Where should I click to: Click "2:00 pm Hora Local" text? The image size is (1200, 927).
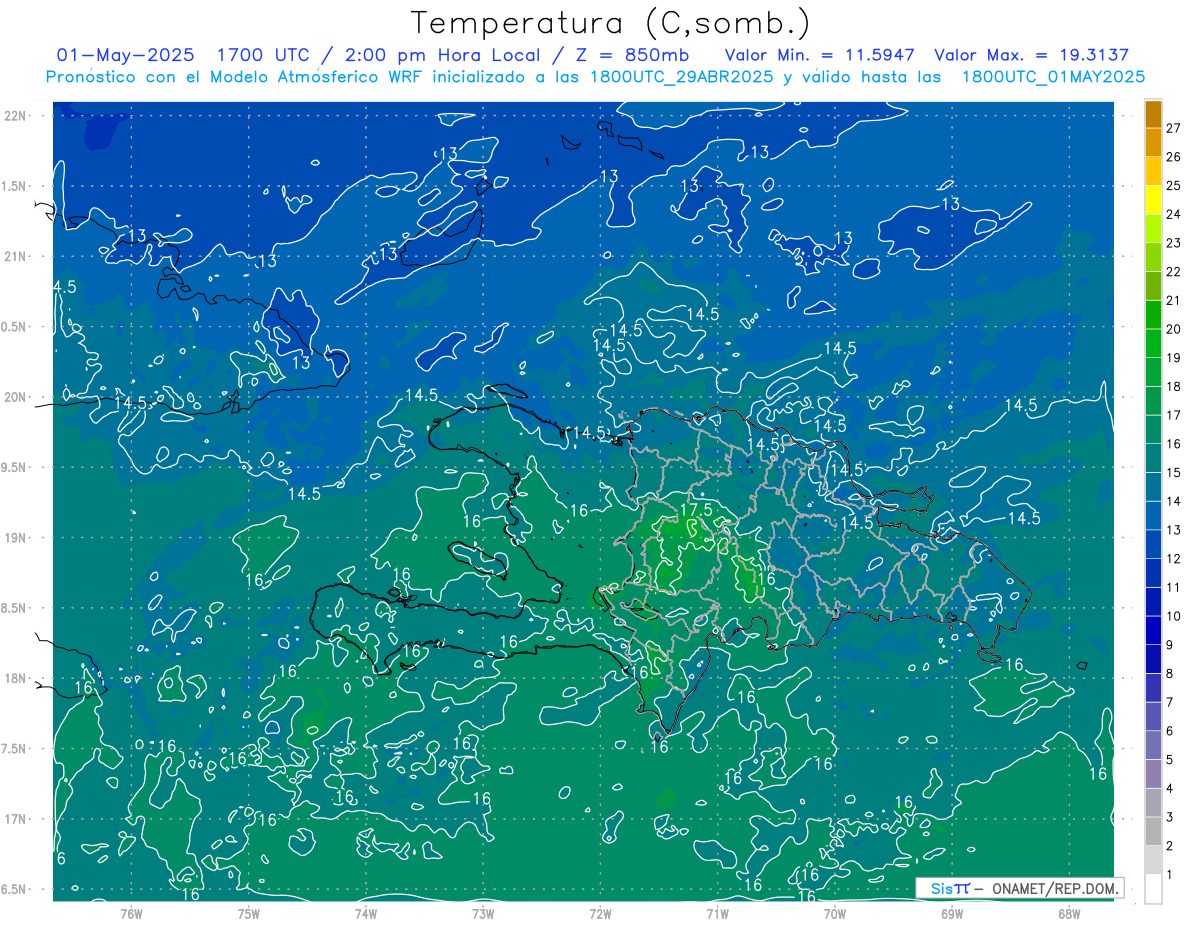(x=435, y=55)
